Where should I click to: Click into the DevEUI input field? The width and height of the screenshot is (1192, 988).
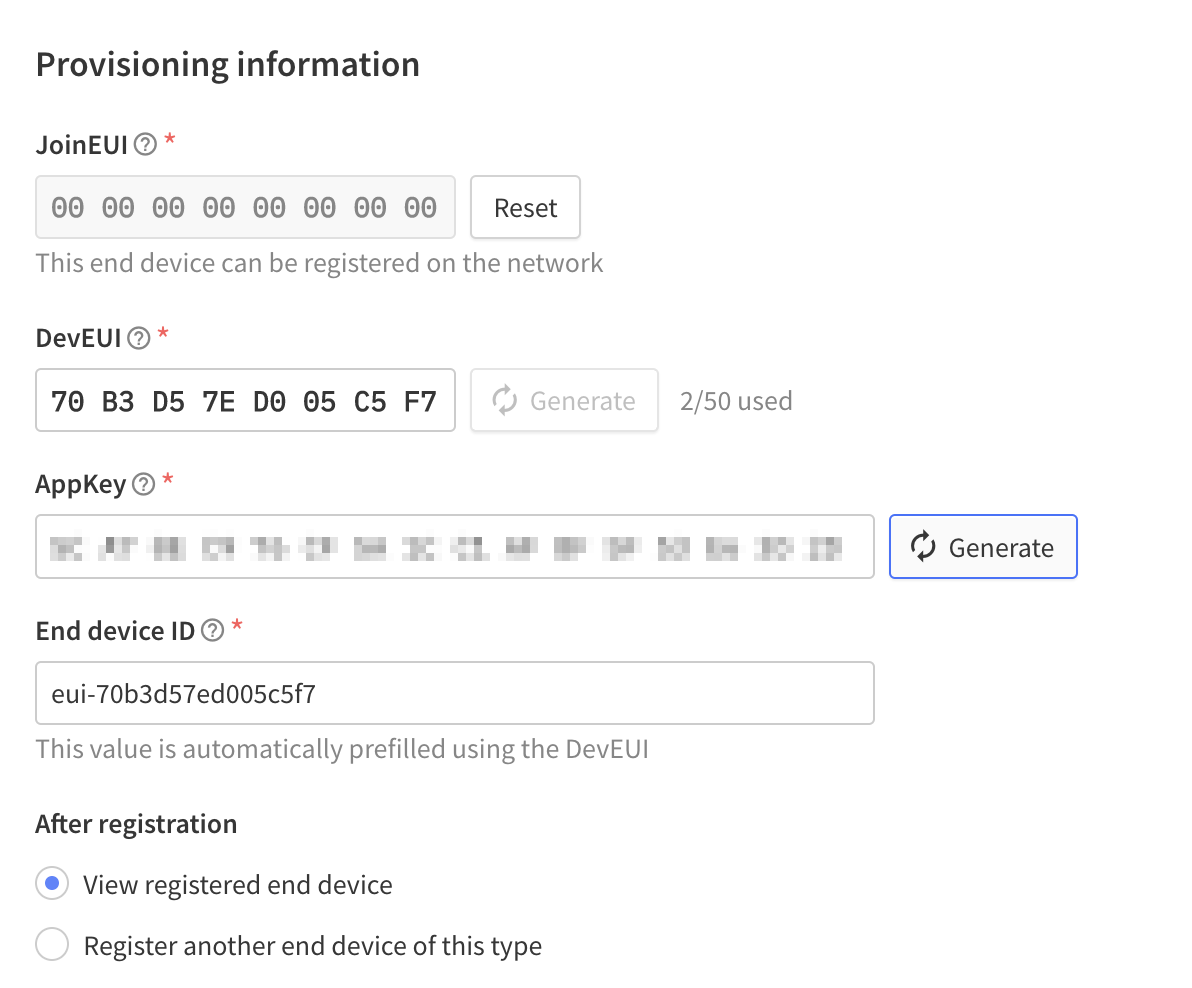[246, 401]
